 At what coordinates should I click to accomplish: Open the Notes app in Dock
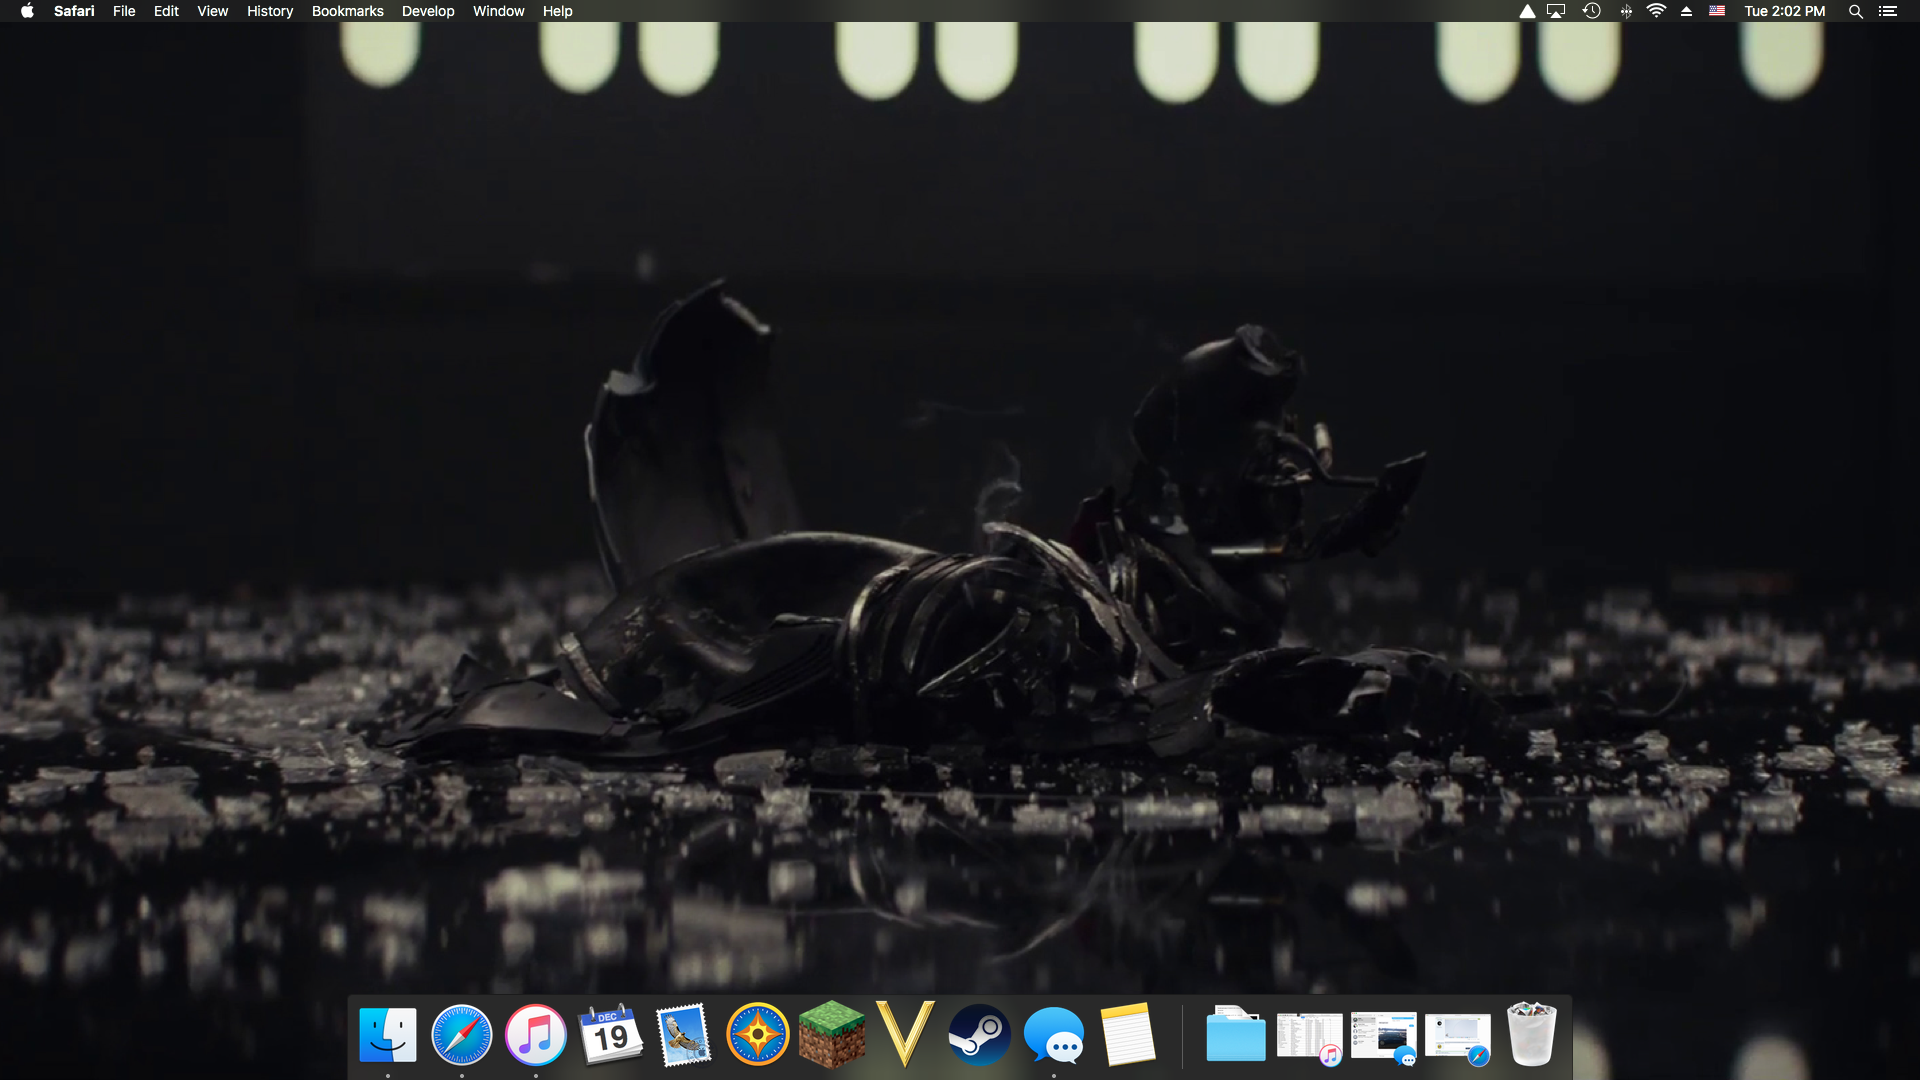point(1128,1035)
